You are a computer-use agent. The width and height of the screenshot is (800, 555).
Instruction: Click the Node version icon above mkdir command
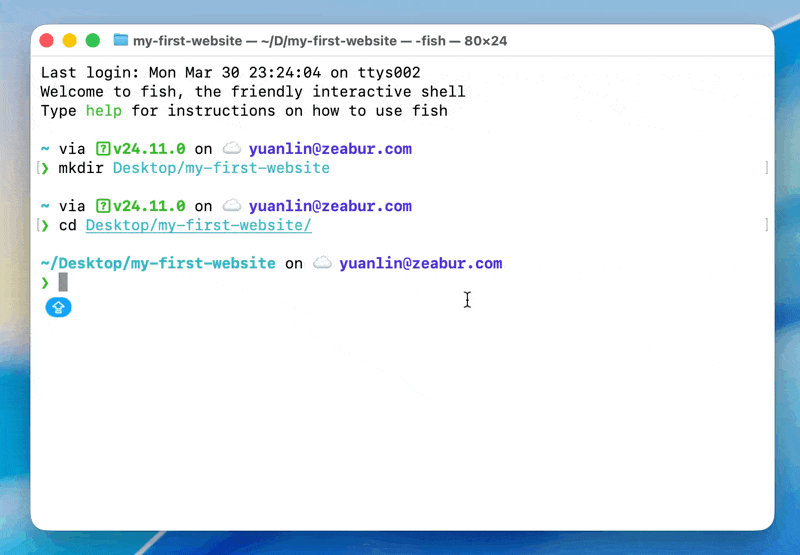(102, 149)
